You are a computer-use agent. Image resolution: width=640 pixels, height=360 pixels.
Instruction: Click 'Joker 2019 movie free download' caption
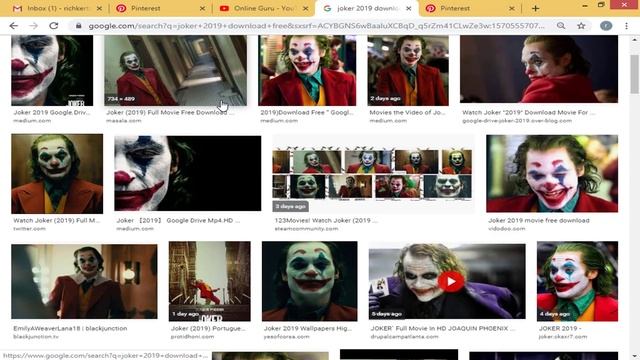pyautogui.click(x=539, y=220)
